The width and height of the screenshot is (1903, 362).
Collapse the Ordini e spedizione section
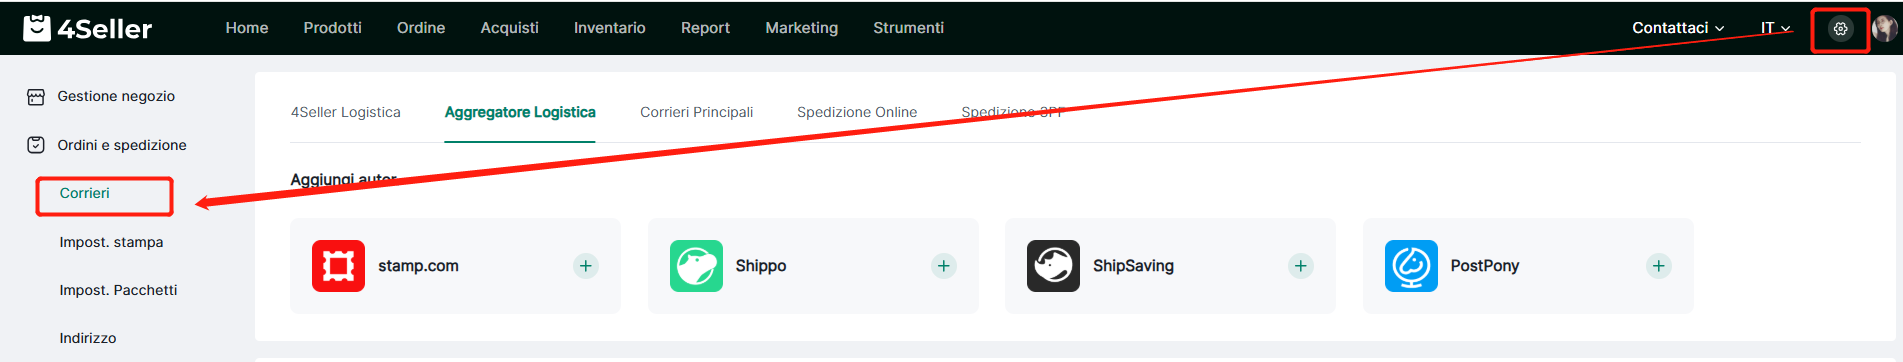click(108, 145)
